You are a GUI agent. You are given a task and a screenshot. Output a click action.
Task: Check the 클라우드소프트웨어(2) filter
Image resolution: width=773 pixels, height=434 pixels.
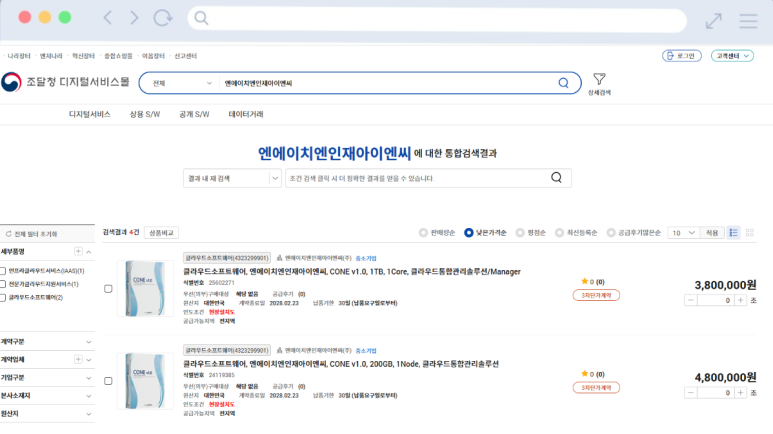click(3, 297)
